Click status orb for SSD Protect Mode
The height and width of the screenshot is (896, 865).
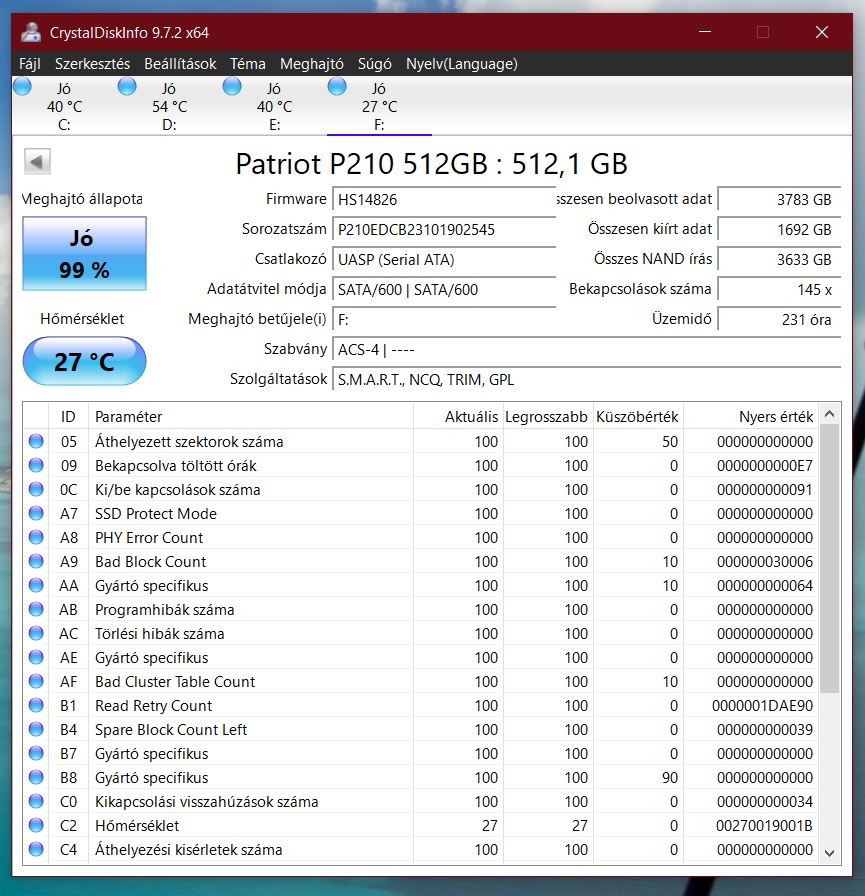pyautogui.click(x=37, y=514)
